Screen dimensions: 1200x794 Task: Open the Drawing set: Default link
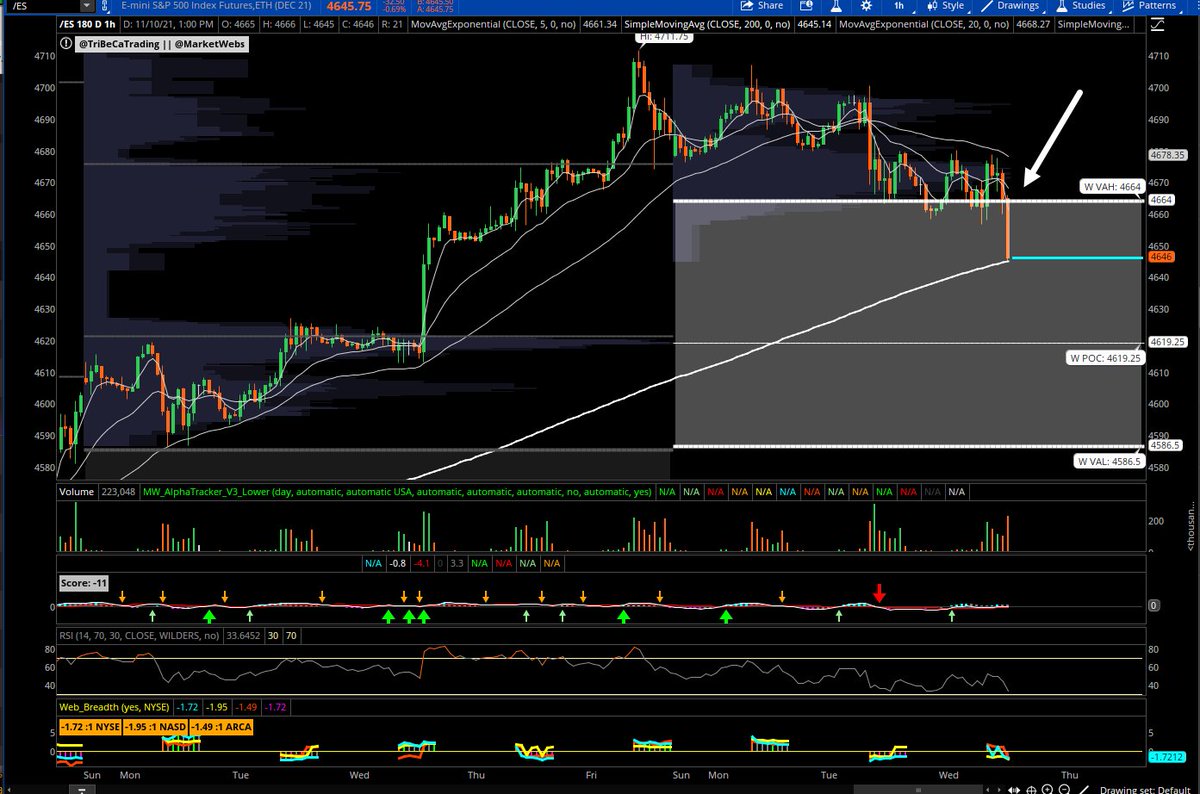1146,789
